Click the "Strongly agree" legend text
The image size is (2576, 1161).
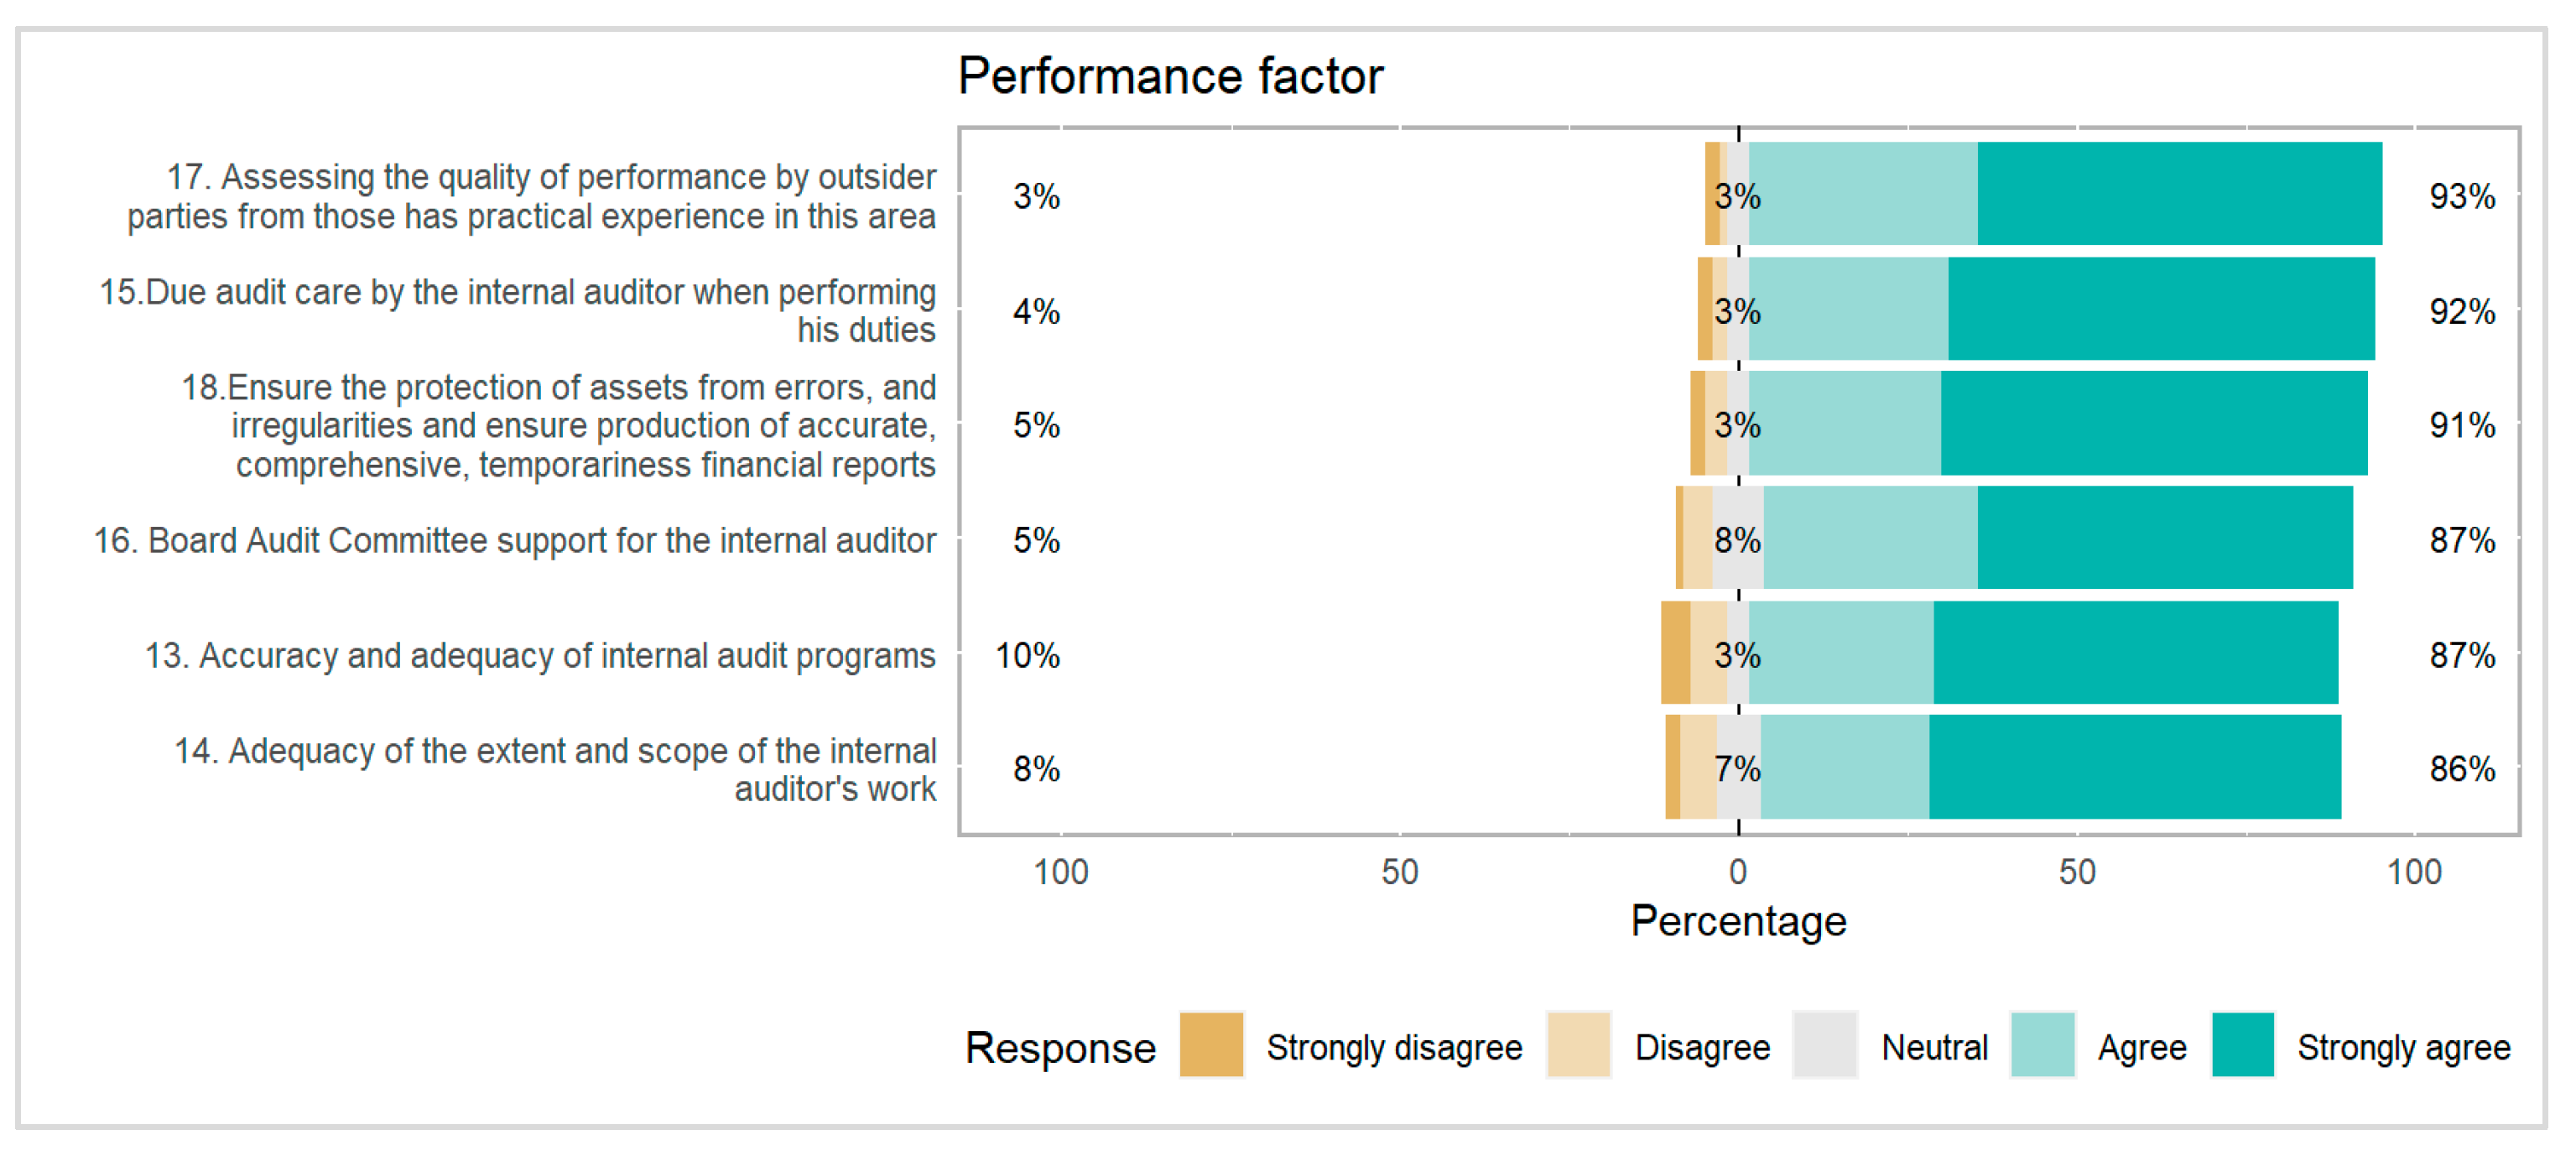(2403, 1048)
